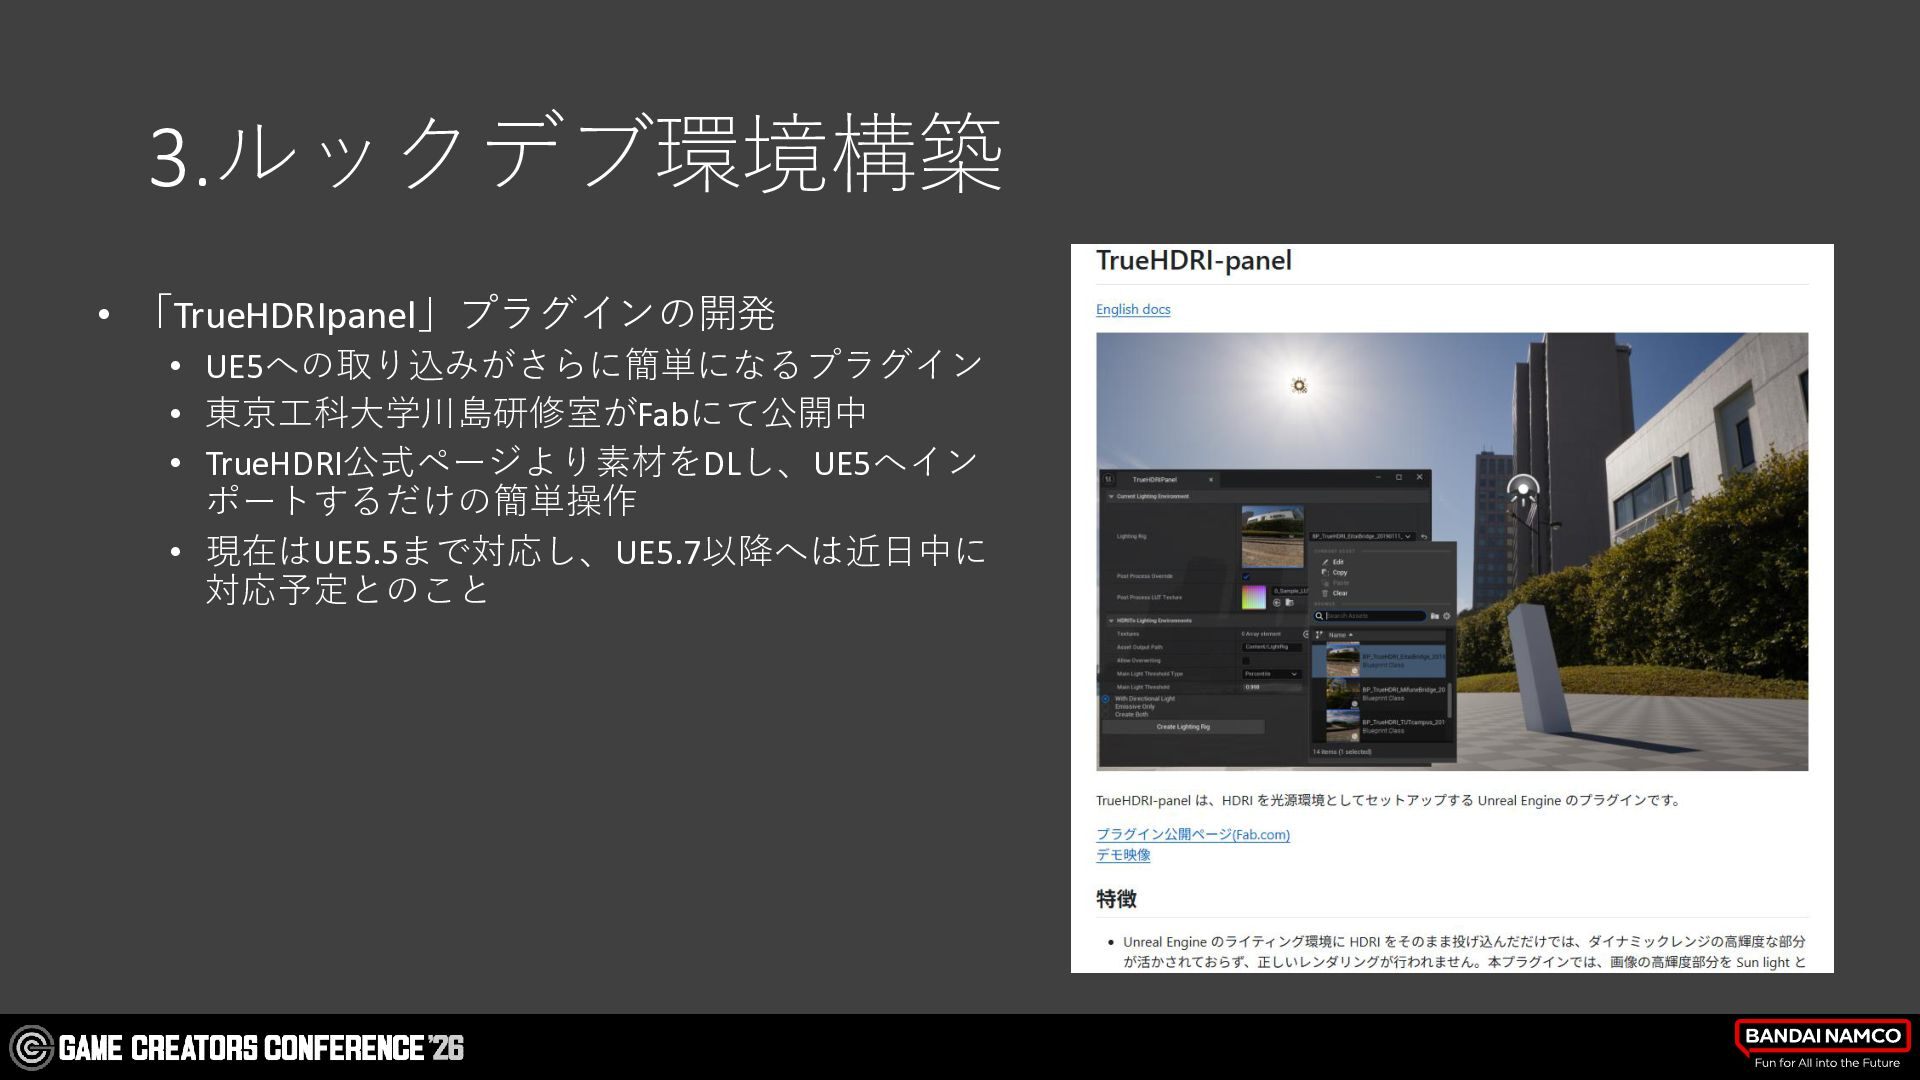The height and width of the screenshot is (1080, 1920).
Task: Toggle the Post Process Override checkbox
Action: tap(1246, 577)
